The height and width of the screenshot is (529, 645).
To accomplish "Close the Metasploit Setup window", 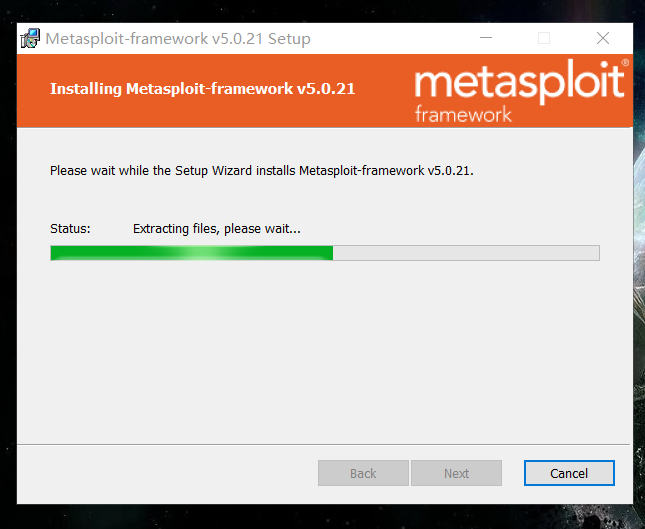I will pyautogui.click(x=603, y=38).
